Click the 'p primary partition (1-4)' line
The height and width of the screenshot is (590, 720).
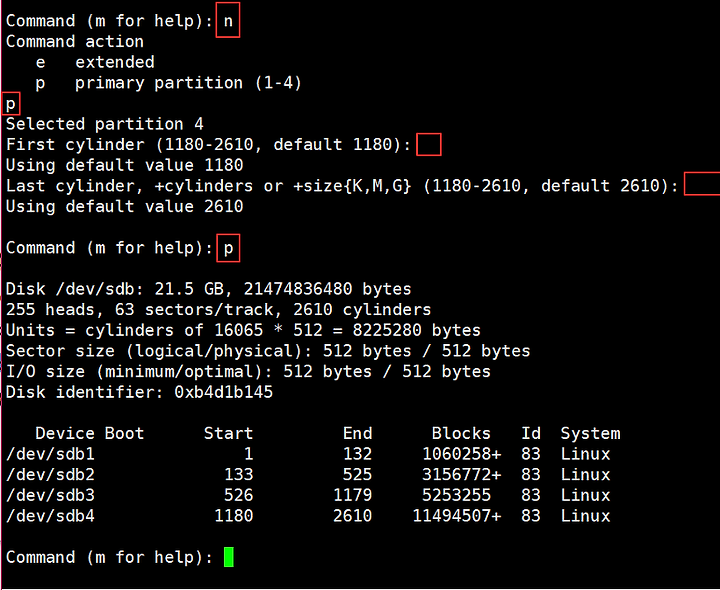click(169, 83)
